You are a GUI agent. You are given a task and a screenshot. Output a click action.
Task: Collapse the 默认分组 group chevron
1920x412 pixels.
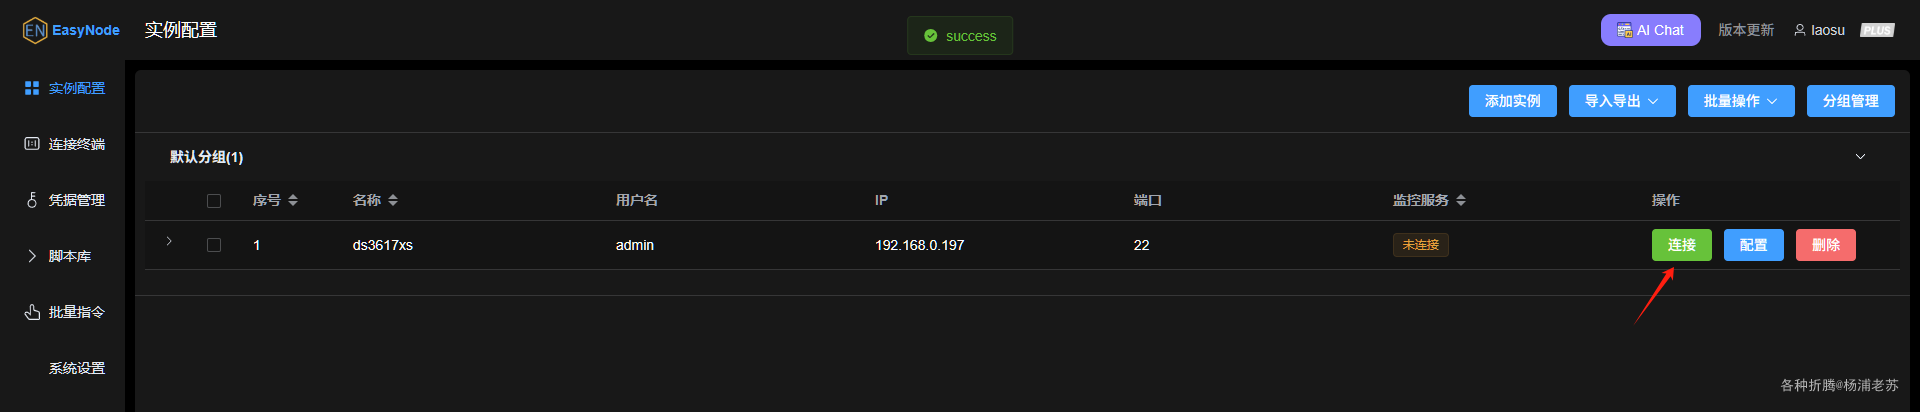point(1860,157)
